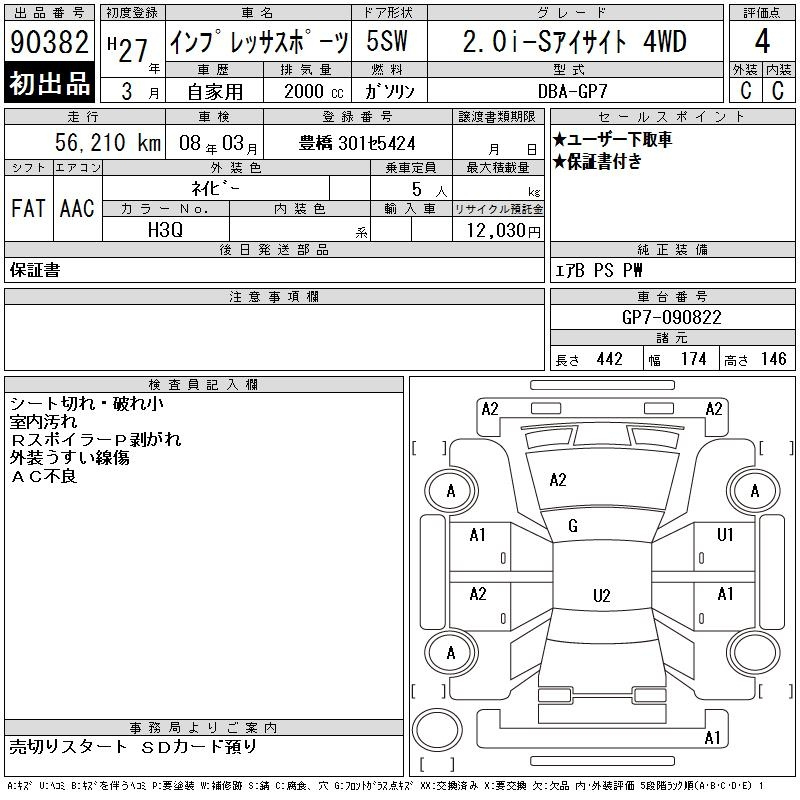The image size is (800, 800).
Task: Click 保証書 under 後日発送部品
Action: point(35,270)
